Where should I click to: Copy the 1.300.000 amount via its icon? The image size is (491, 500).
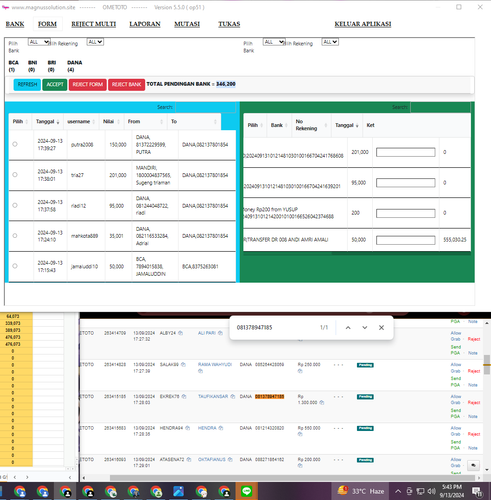coord(322,403)
